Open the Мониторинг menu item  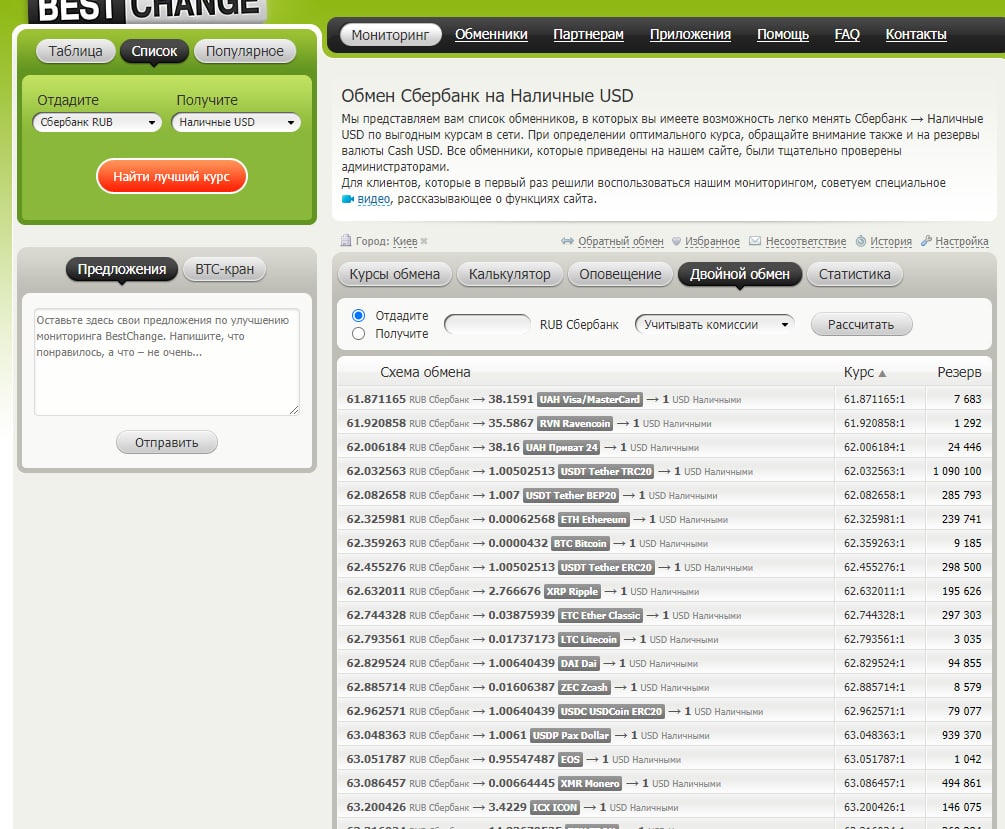pyautogui.click(x=390, y=35)
